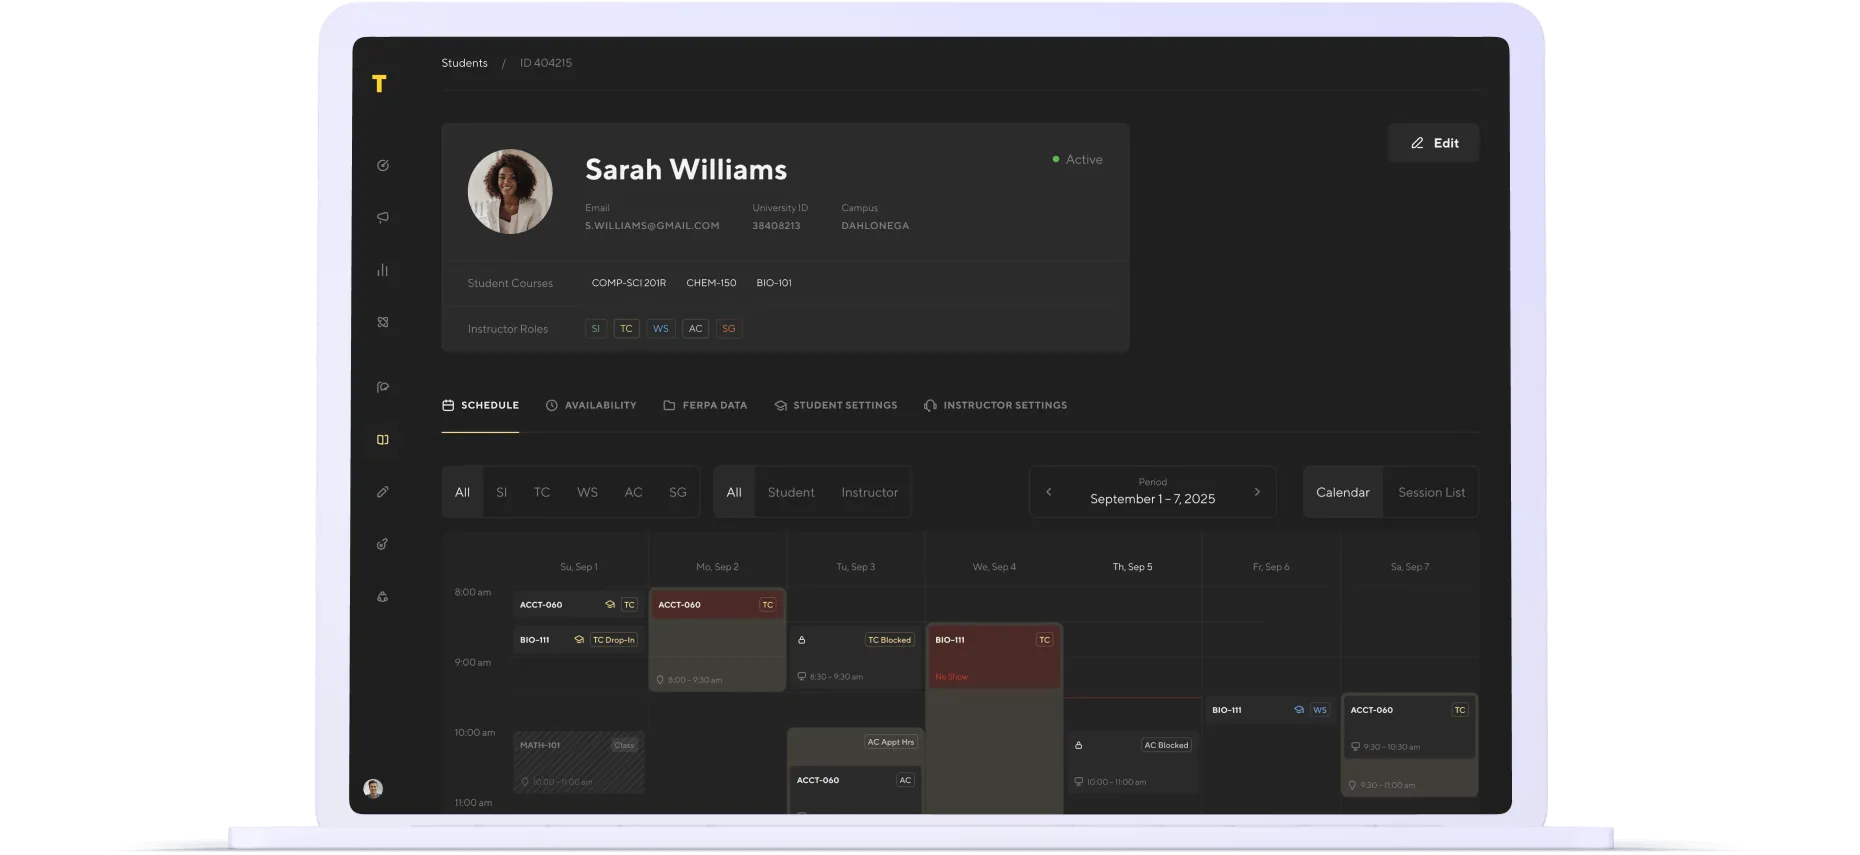1860x855 pixels.
Task: Show only Instructor sessions
Action: [x=869, y=492]
